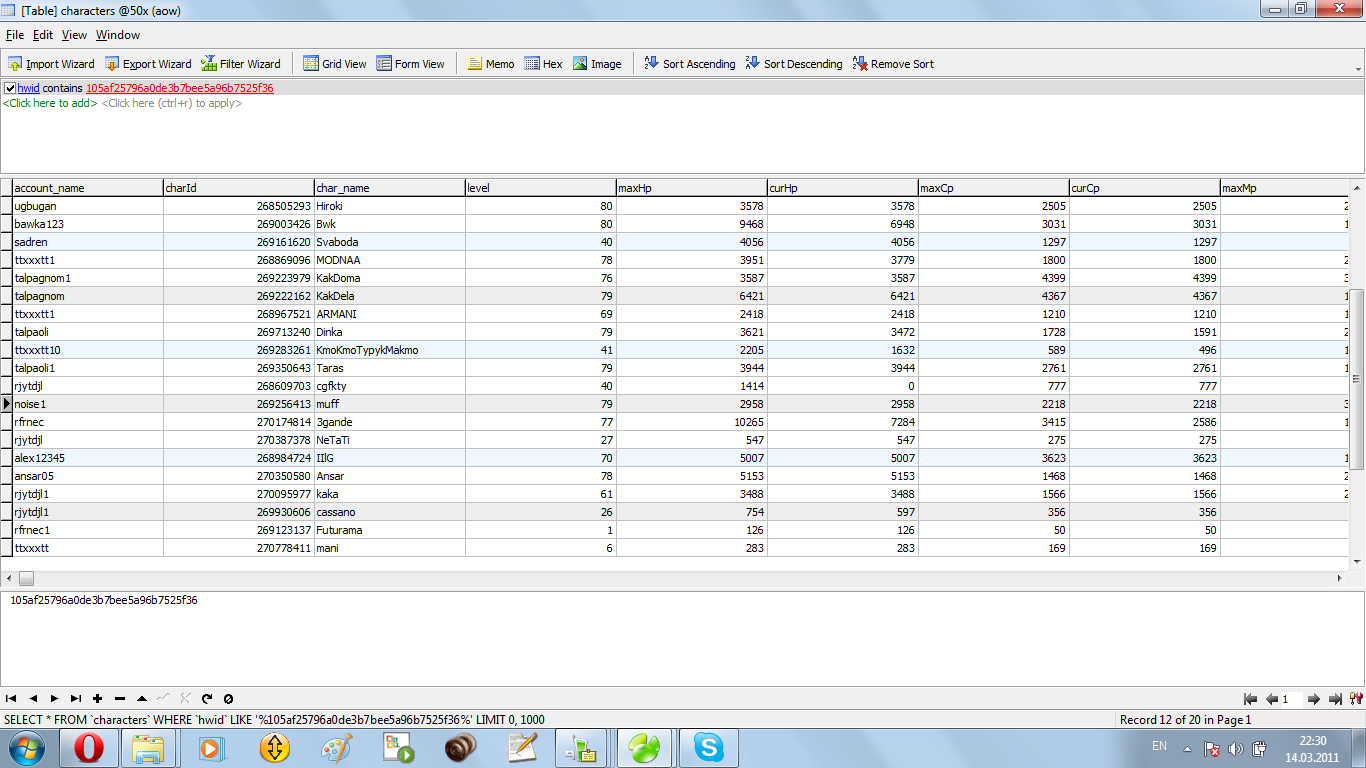Open the toolbar overflow arrow

click(x=1359, y=69)
